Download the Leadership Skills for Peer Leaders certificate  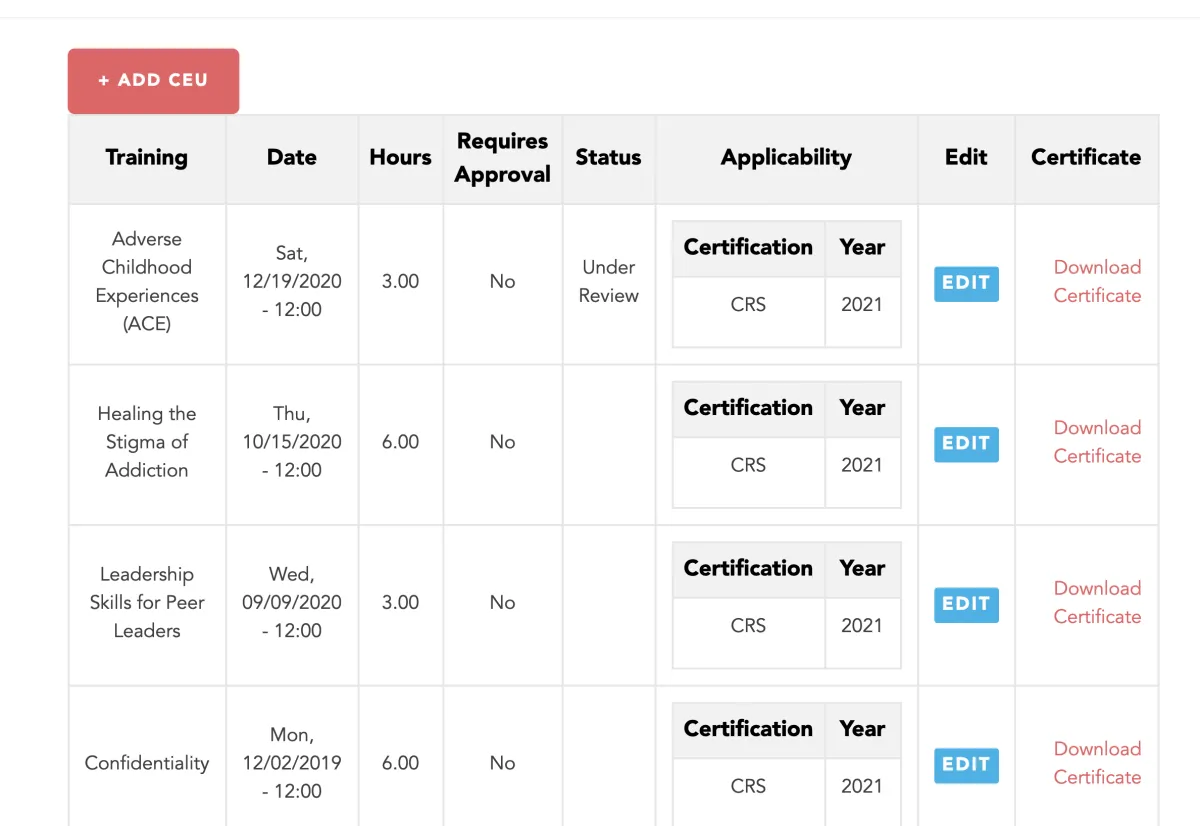tap(1097, 602)
